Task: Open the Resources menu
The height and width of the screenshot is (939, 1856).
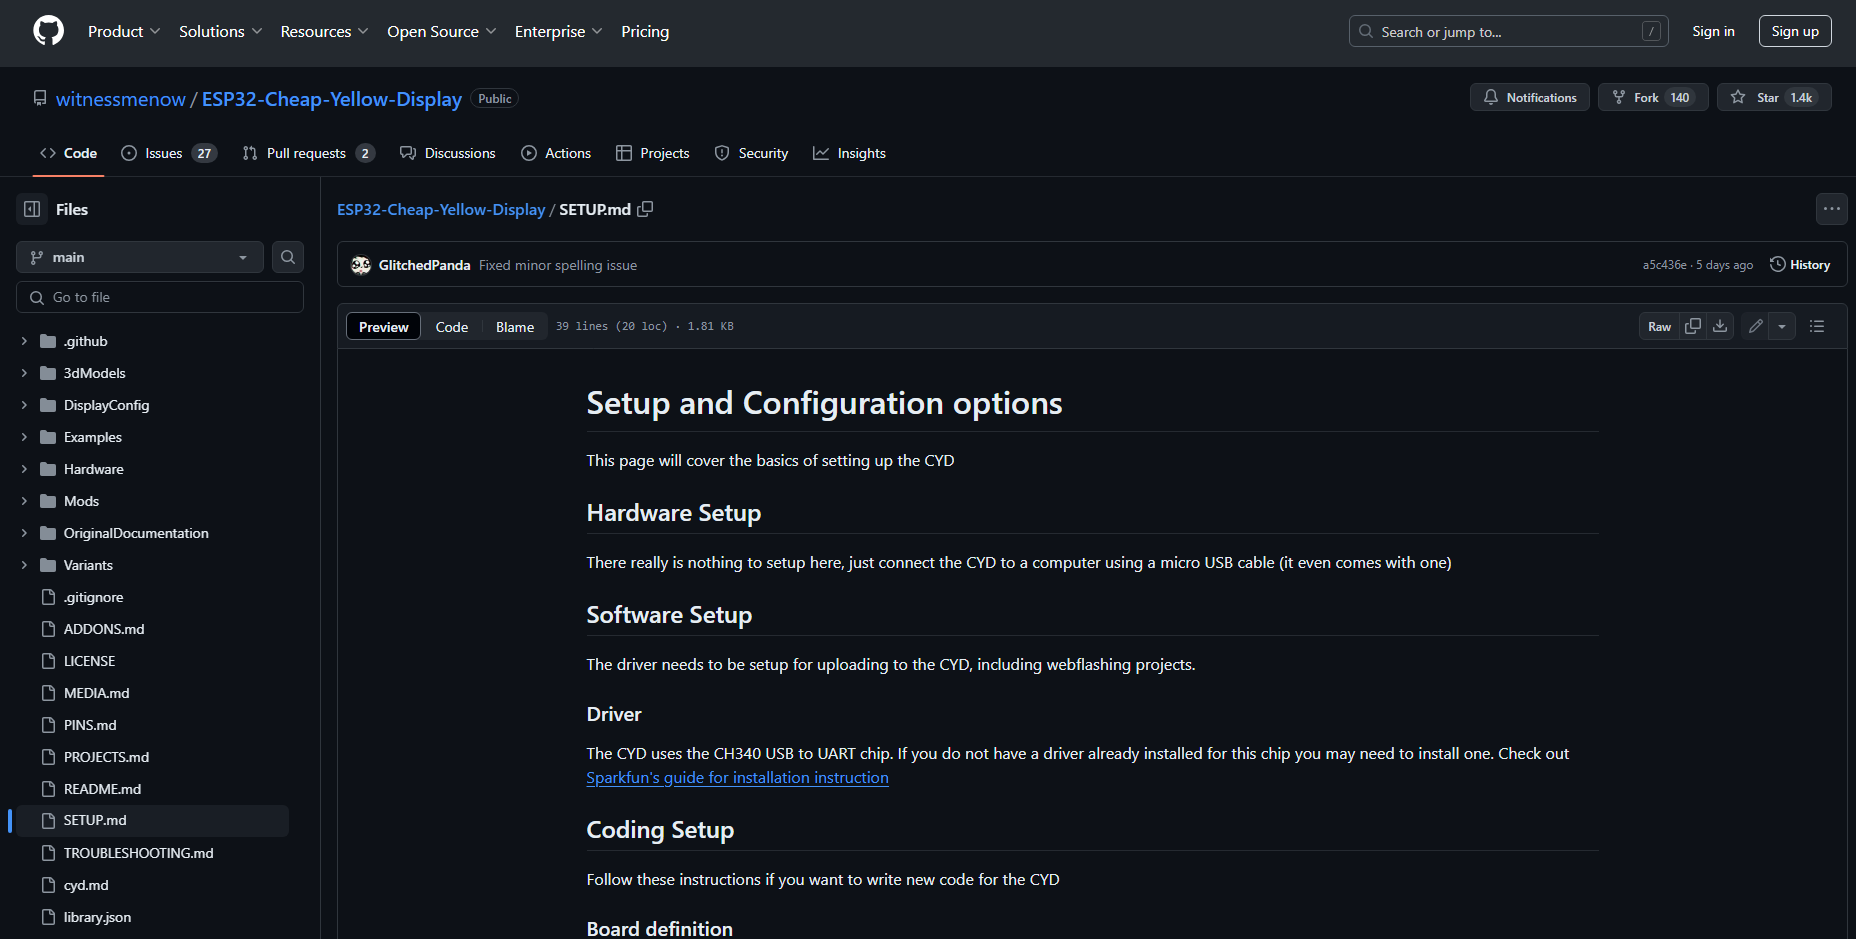Action: click(x=324, y=31)
